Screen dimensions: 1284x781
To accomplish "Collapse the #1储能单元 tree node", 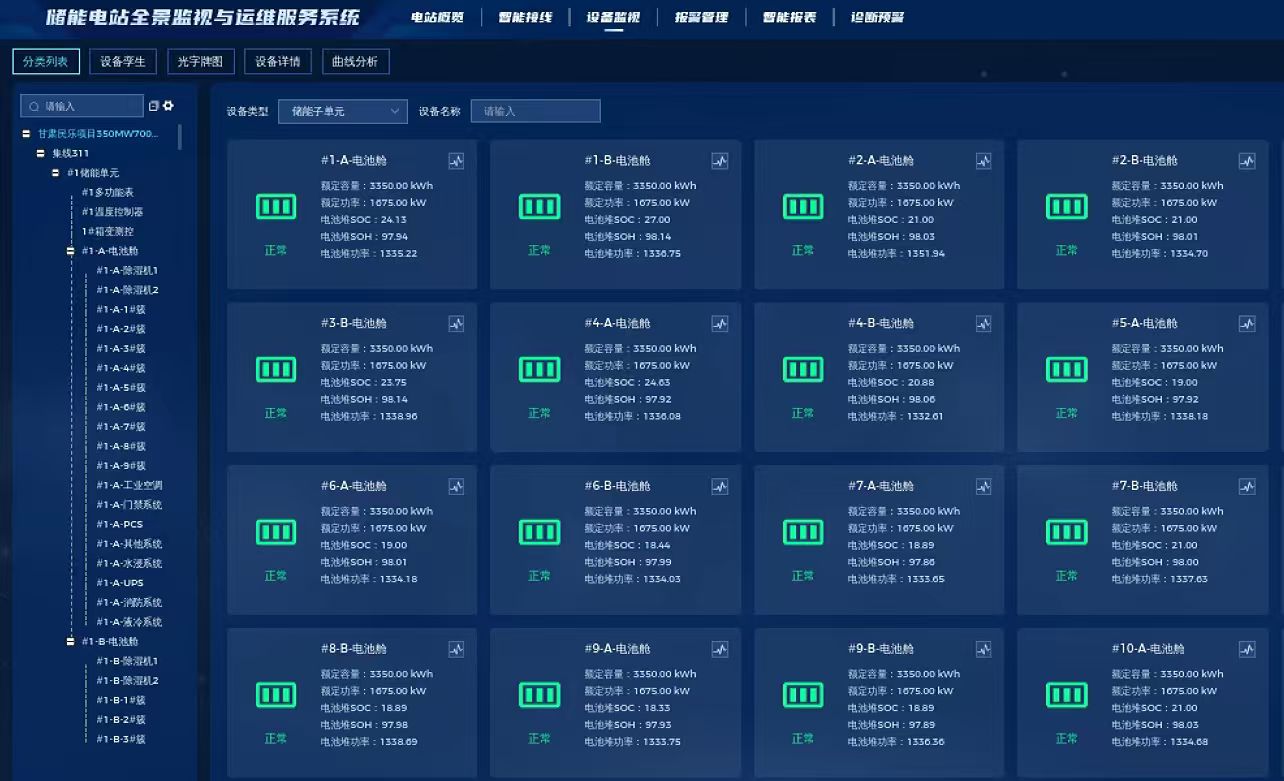I will pyautogui.click(x=56, y=173).
